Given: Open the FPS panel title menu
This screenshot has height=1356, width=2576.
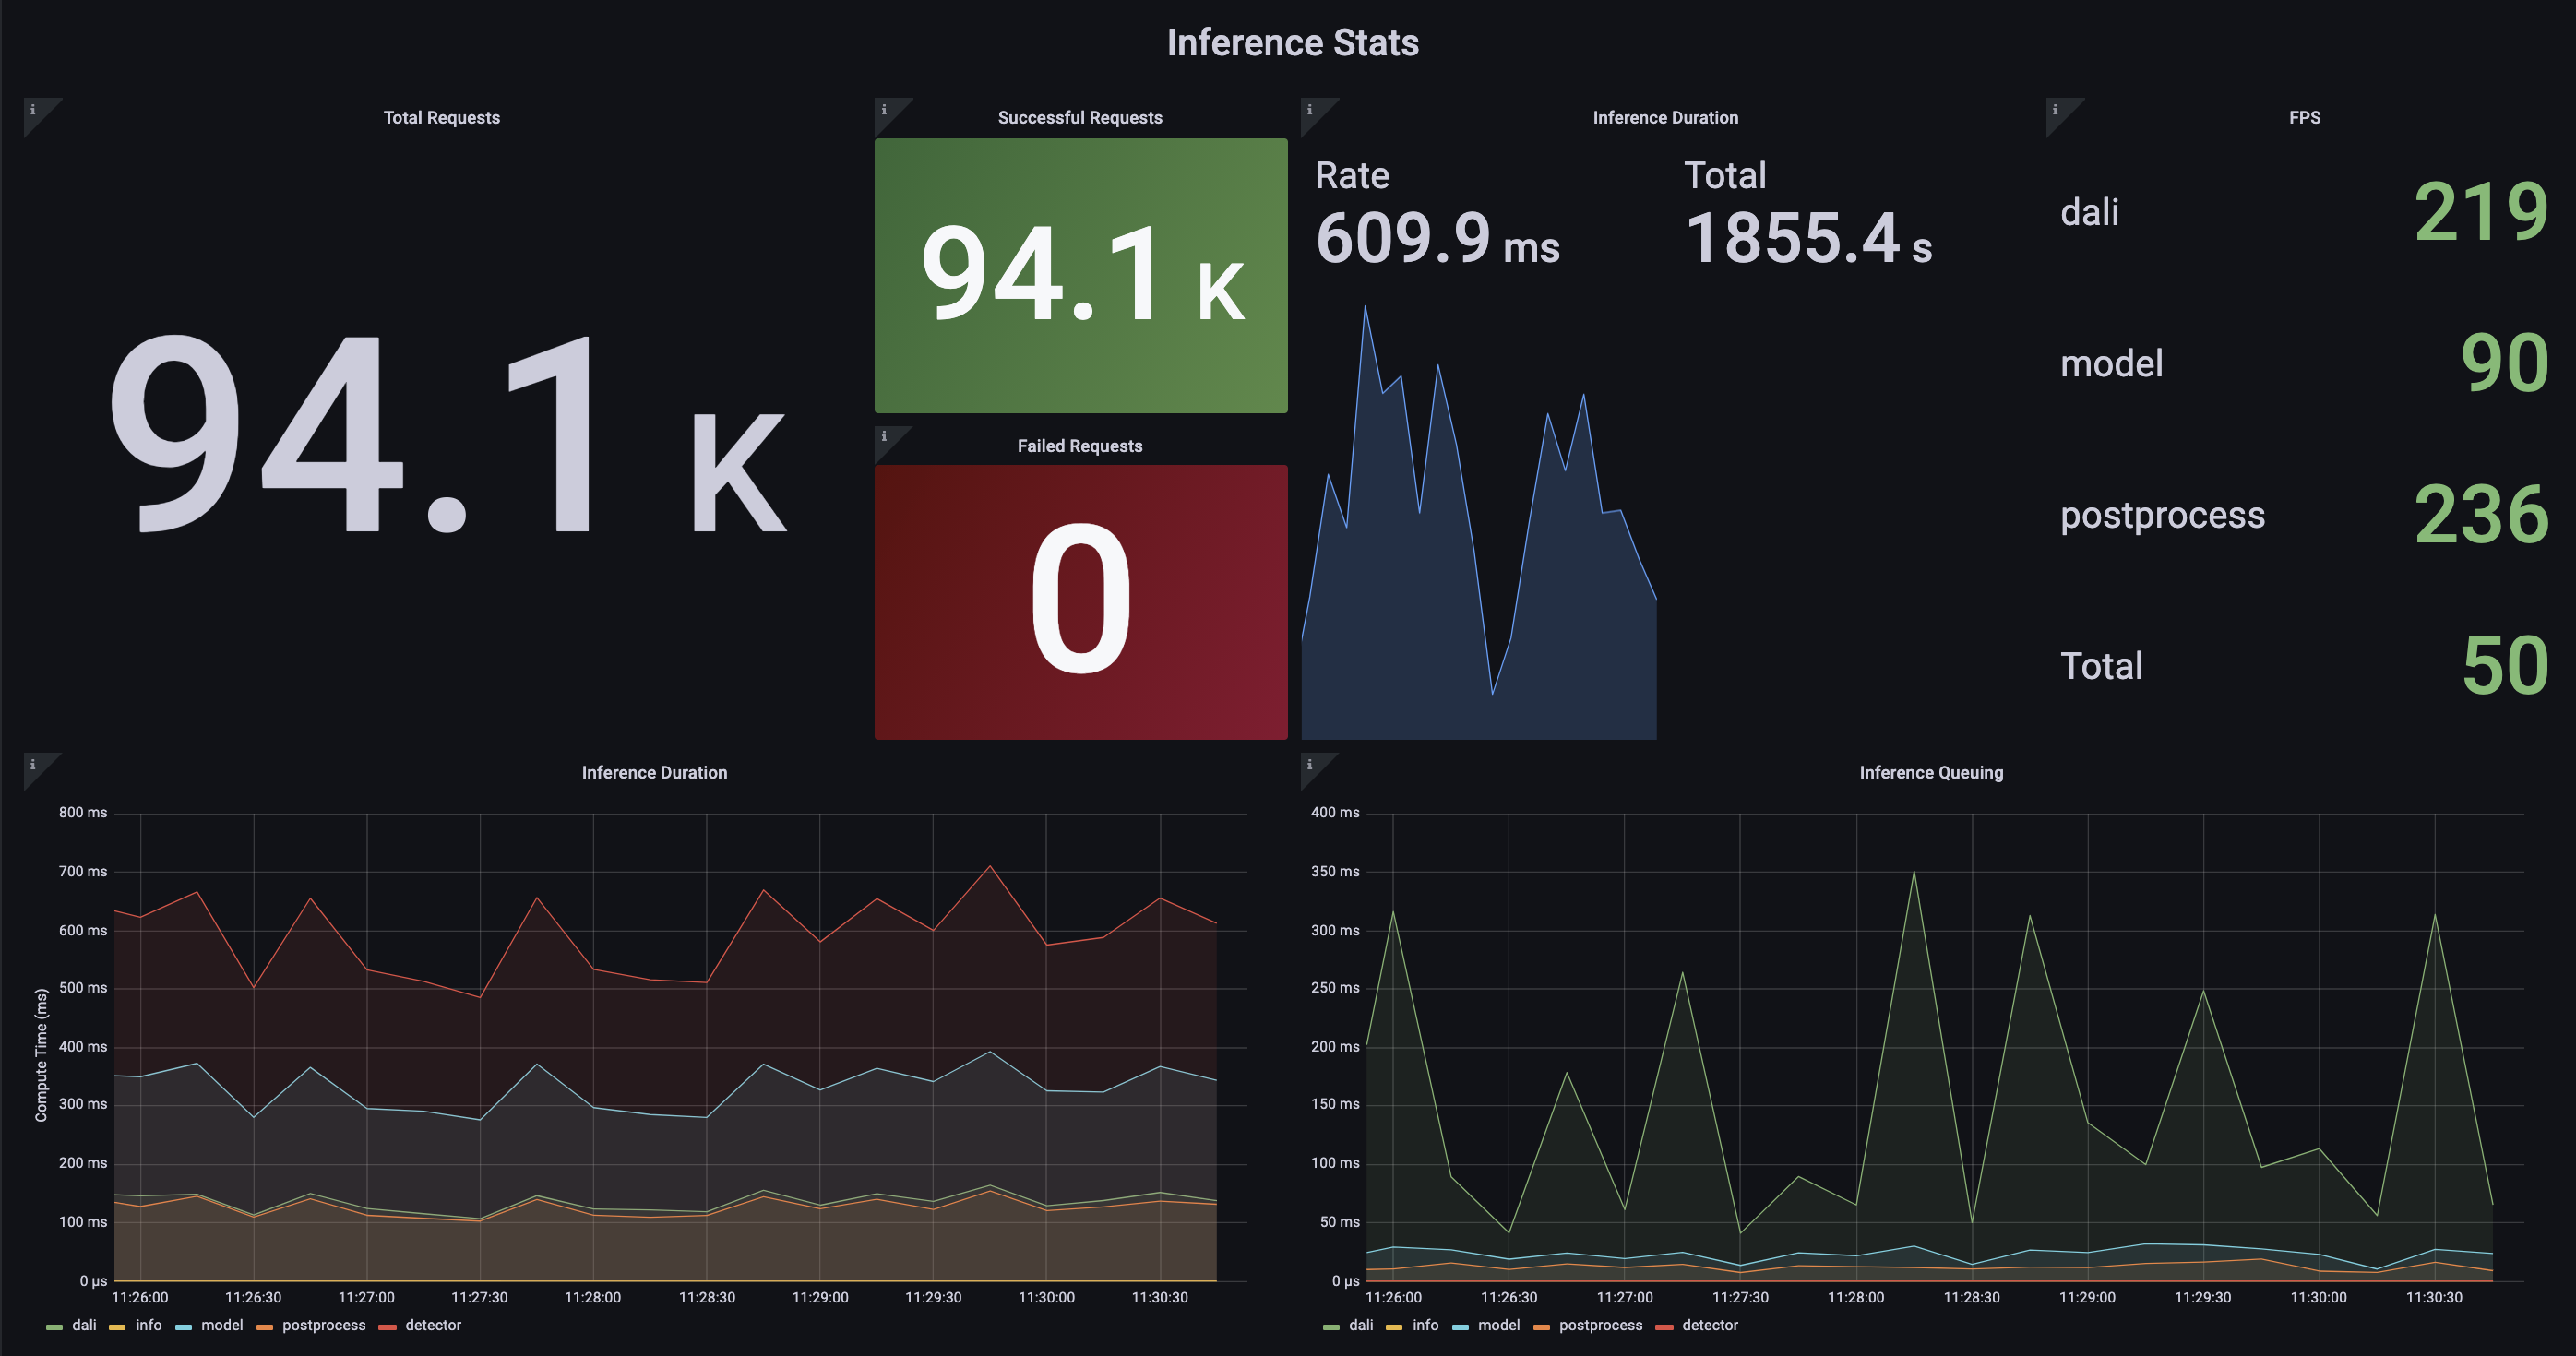Looking at the screenshot, I should point(2304,118).
